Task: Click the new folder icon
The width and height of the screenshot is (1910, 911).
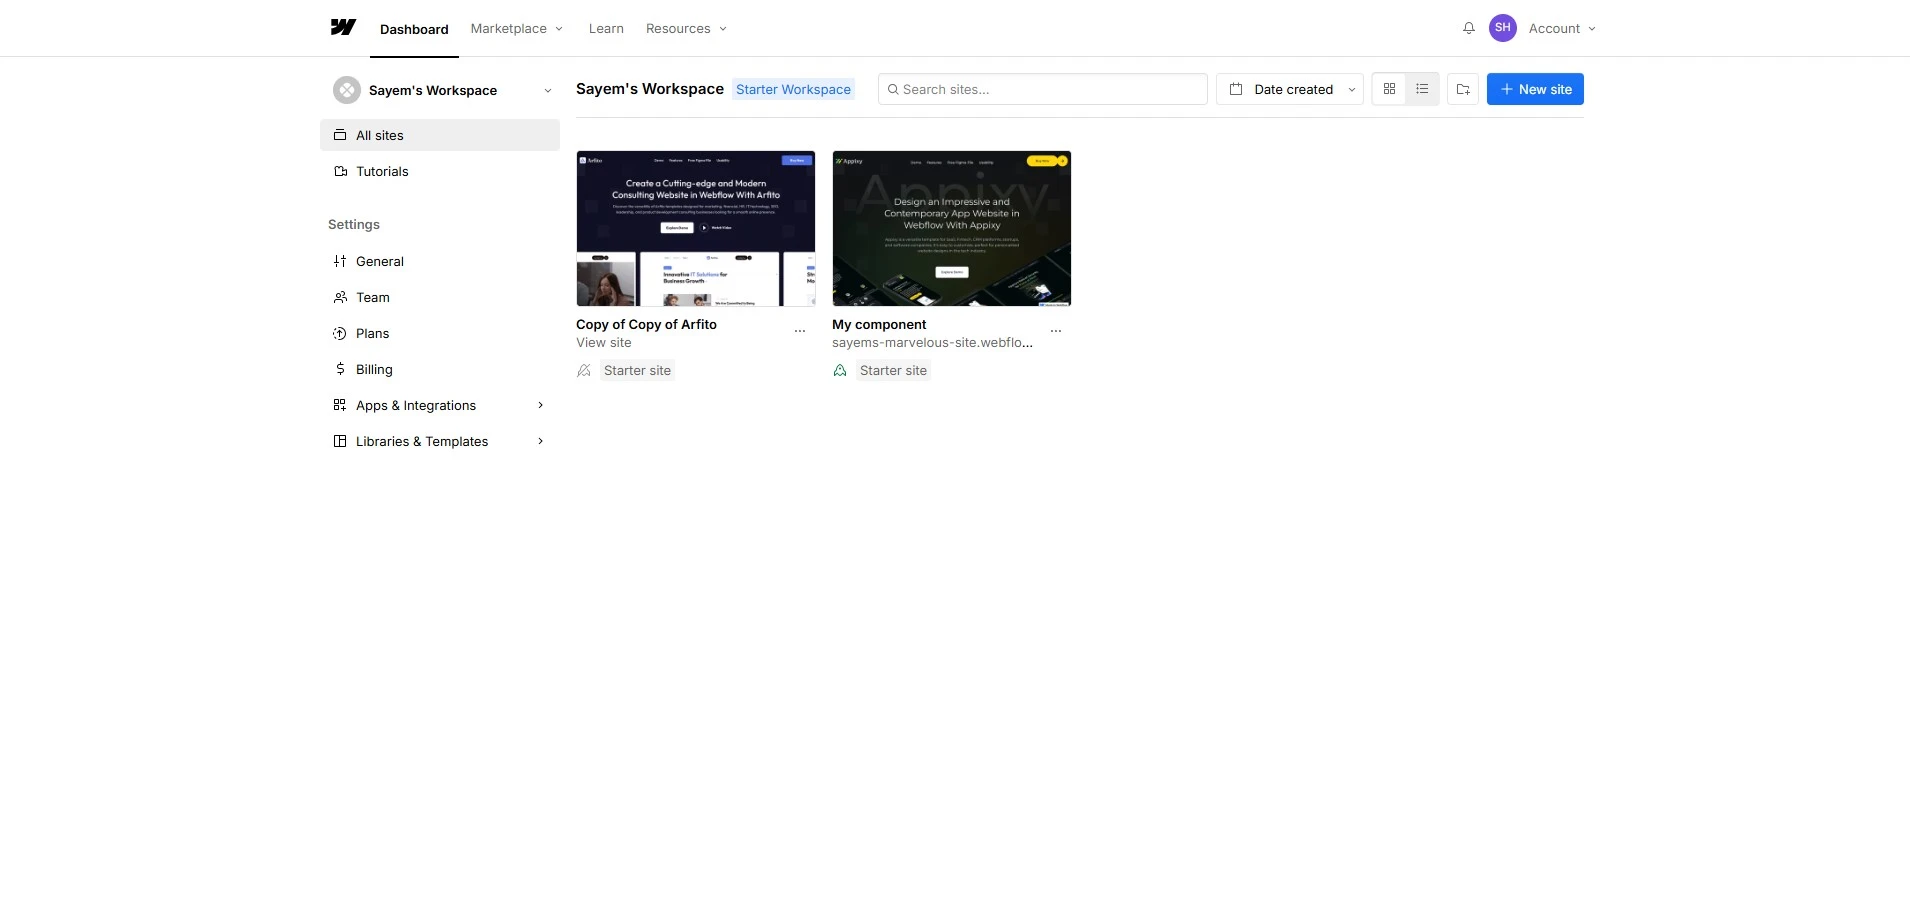Action: 1463,89
